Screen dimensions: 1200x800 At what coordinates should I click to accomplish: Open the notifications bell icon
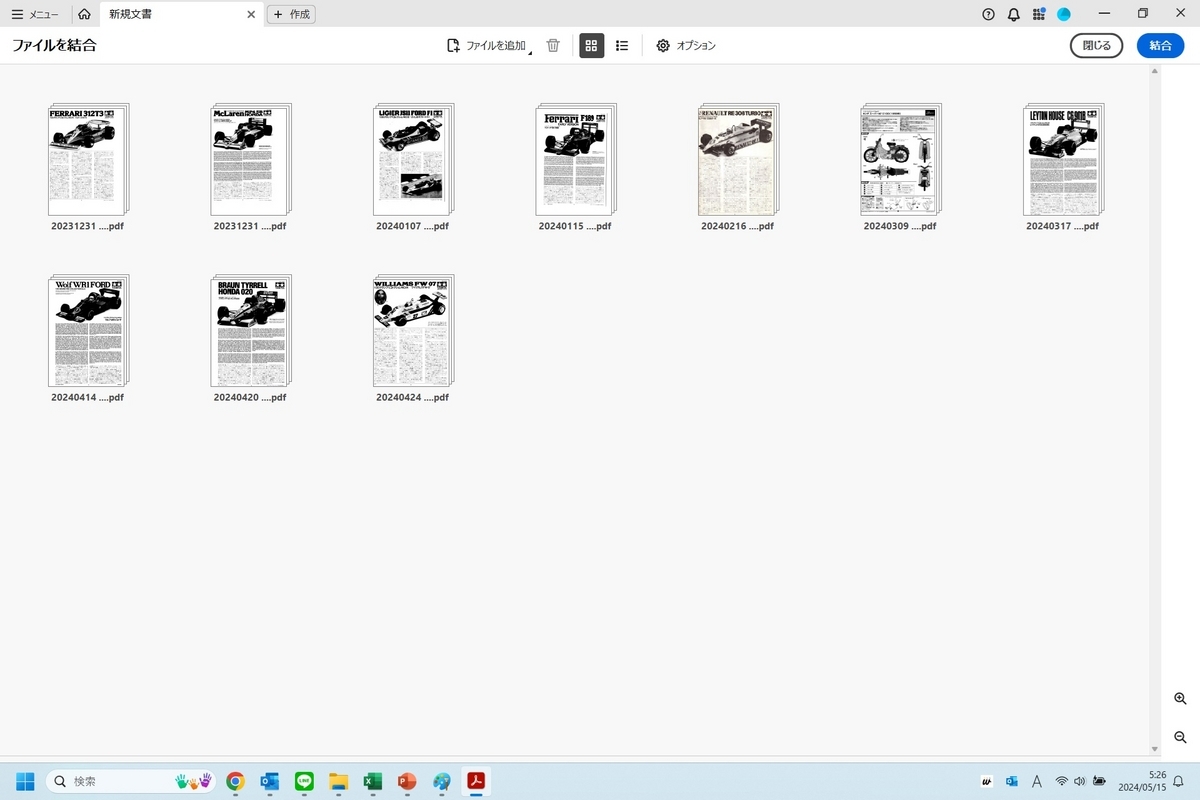(x=1014, y=14)
